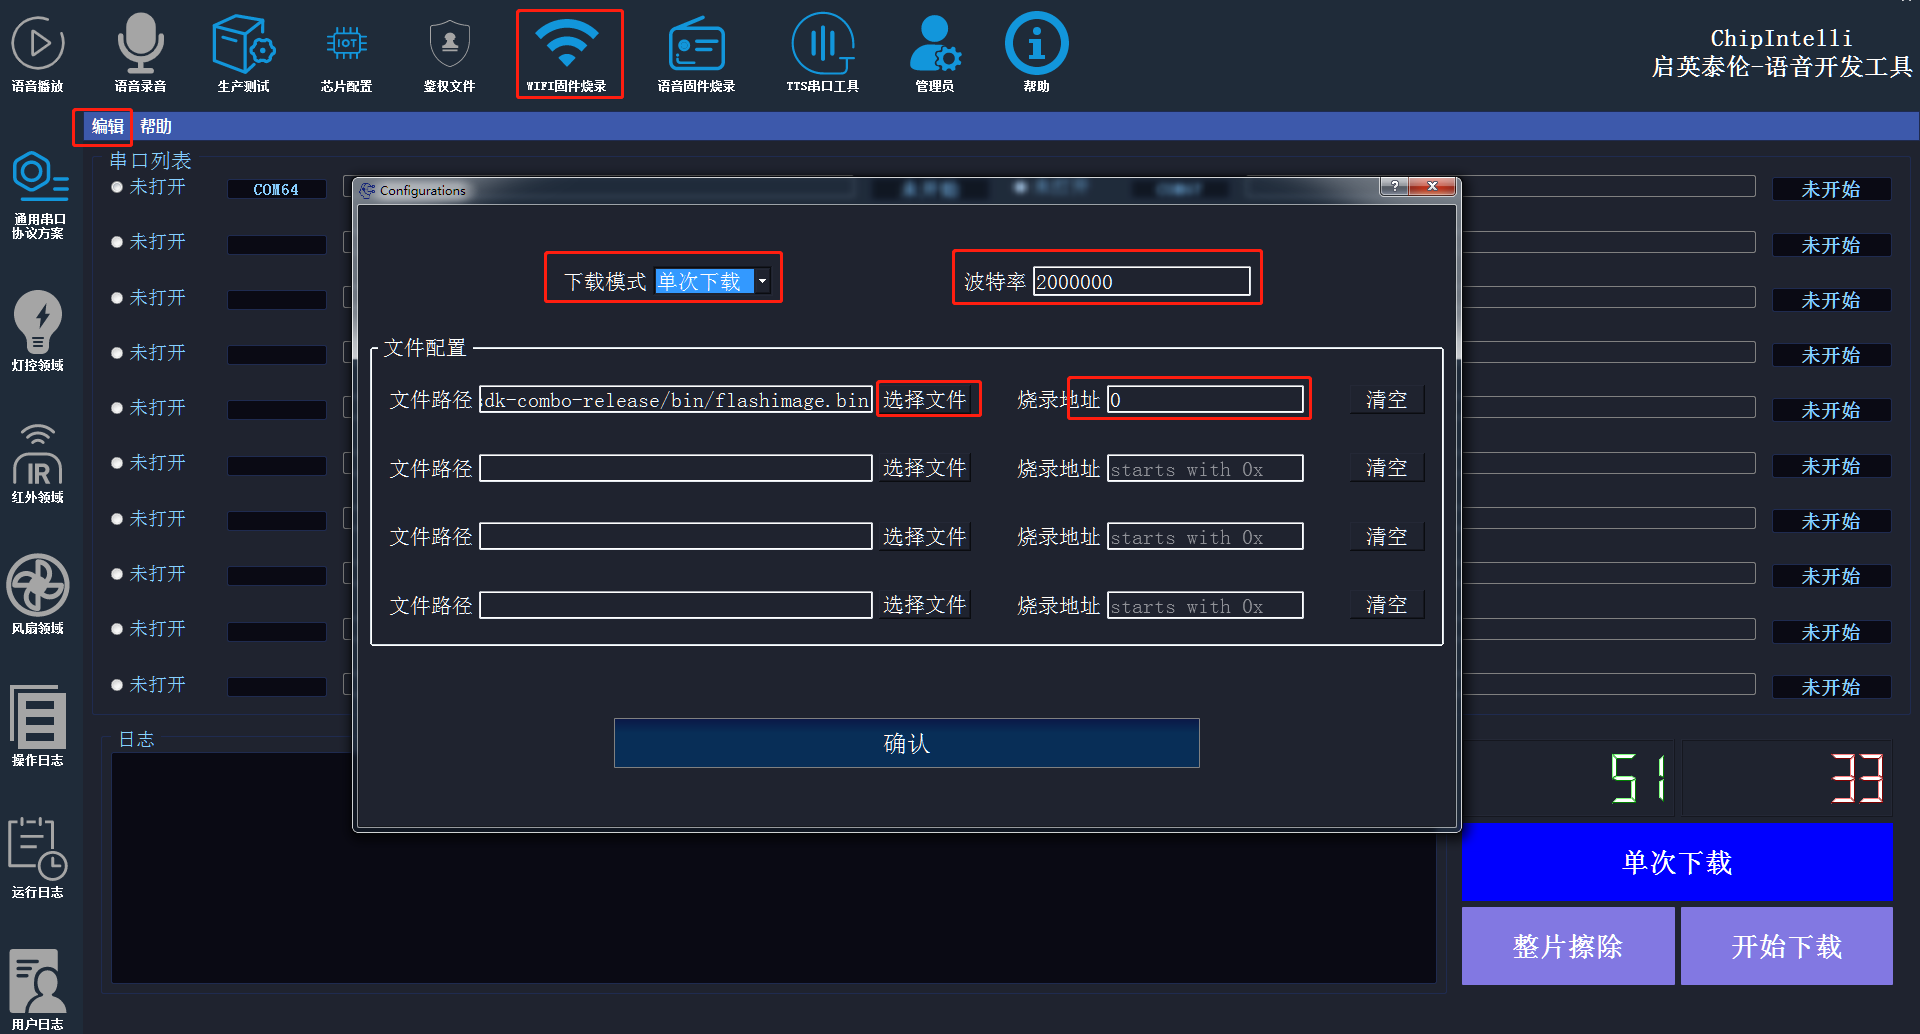Open the run log
The image size is (1920, 1034).
point(38,858)
